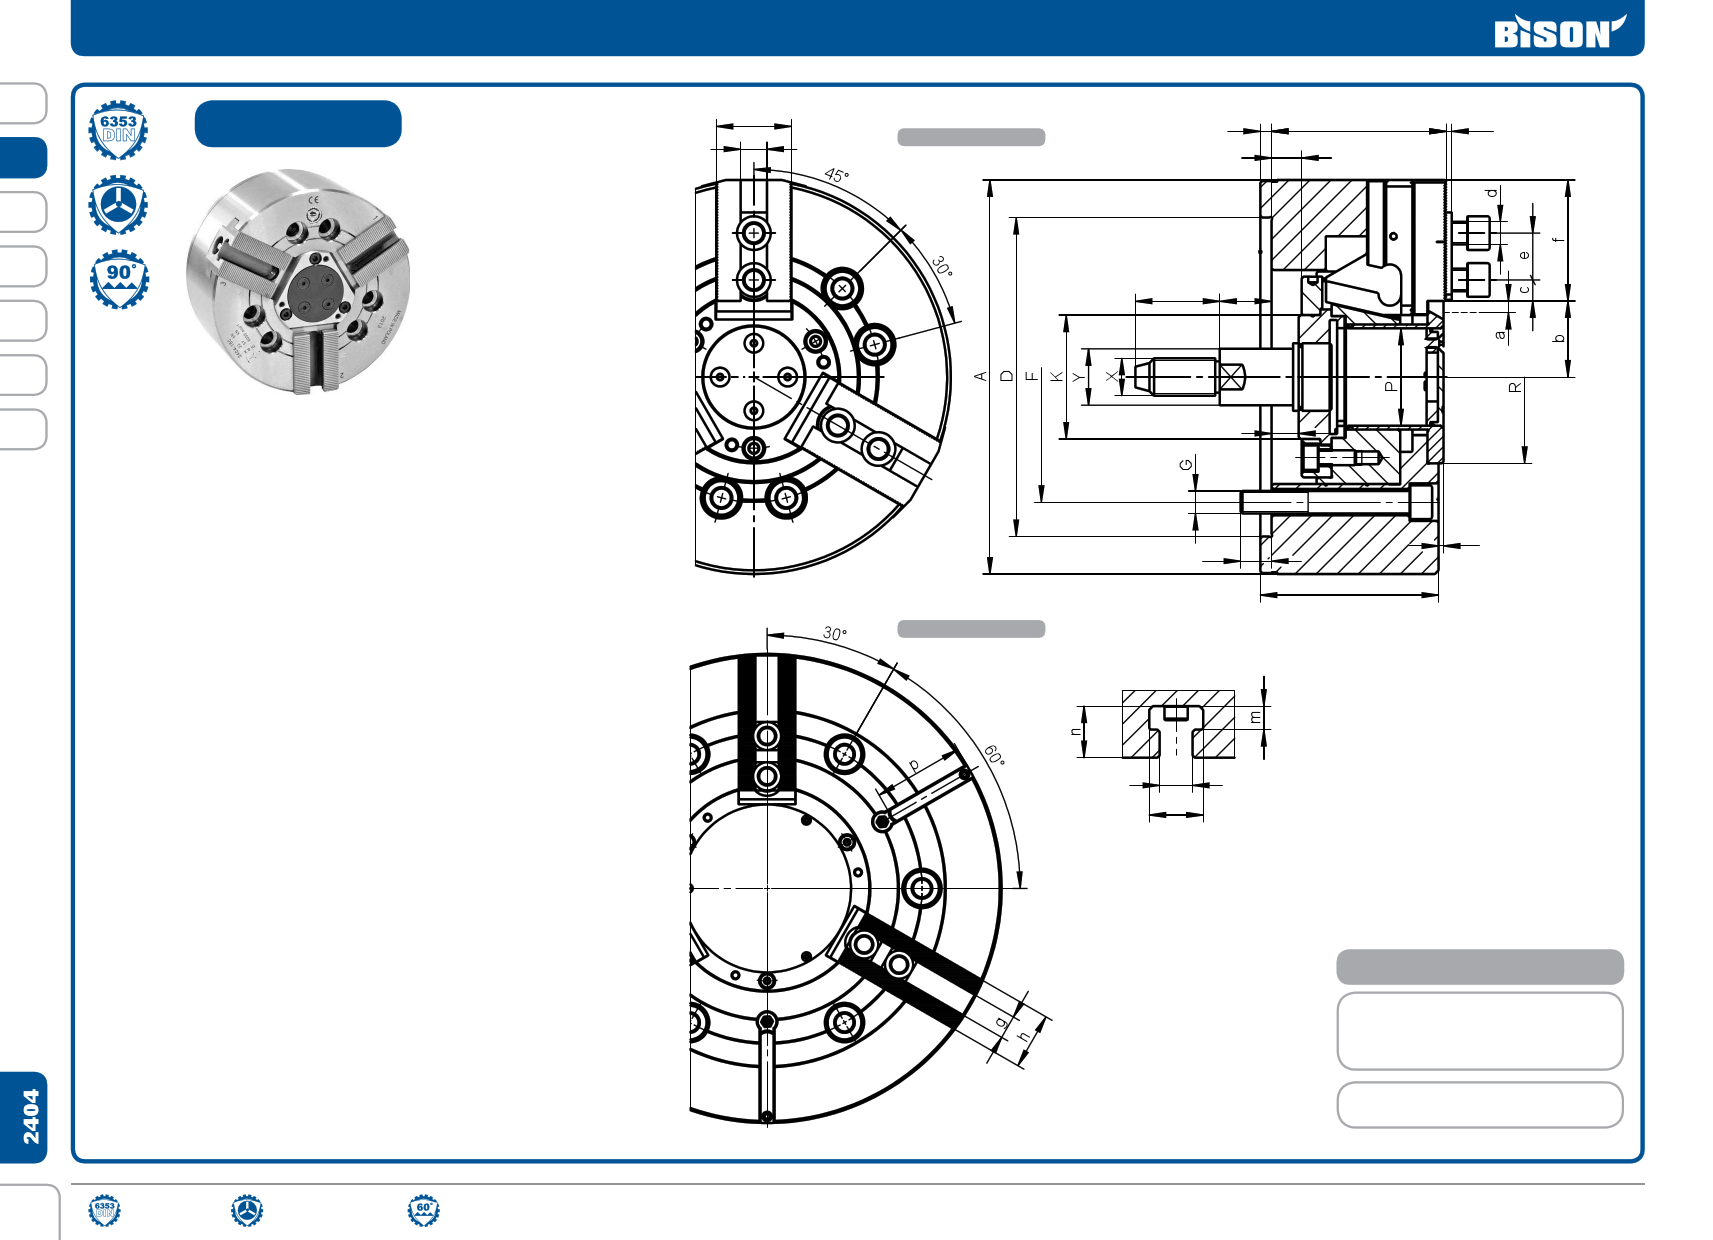This screenshot has height=1240, width=1713.
Task: Select the small three-jaw chuck footer icon
Action: point(247,1210)
